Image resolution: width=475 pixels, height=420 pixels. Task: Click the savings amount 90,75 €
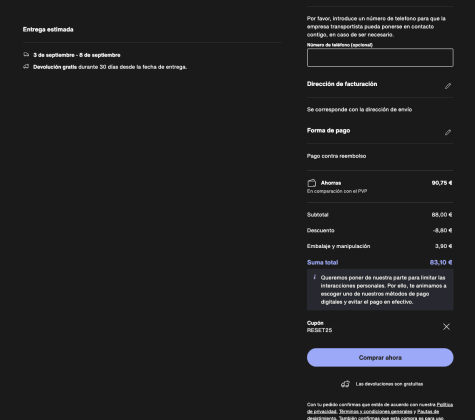(442, 183)
